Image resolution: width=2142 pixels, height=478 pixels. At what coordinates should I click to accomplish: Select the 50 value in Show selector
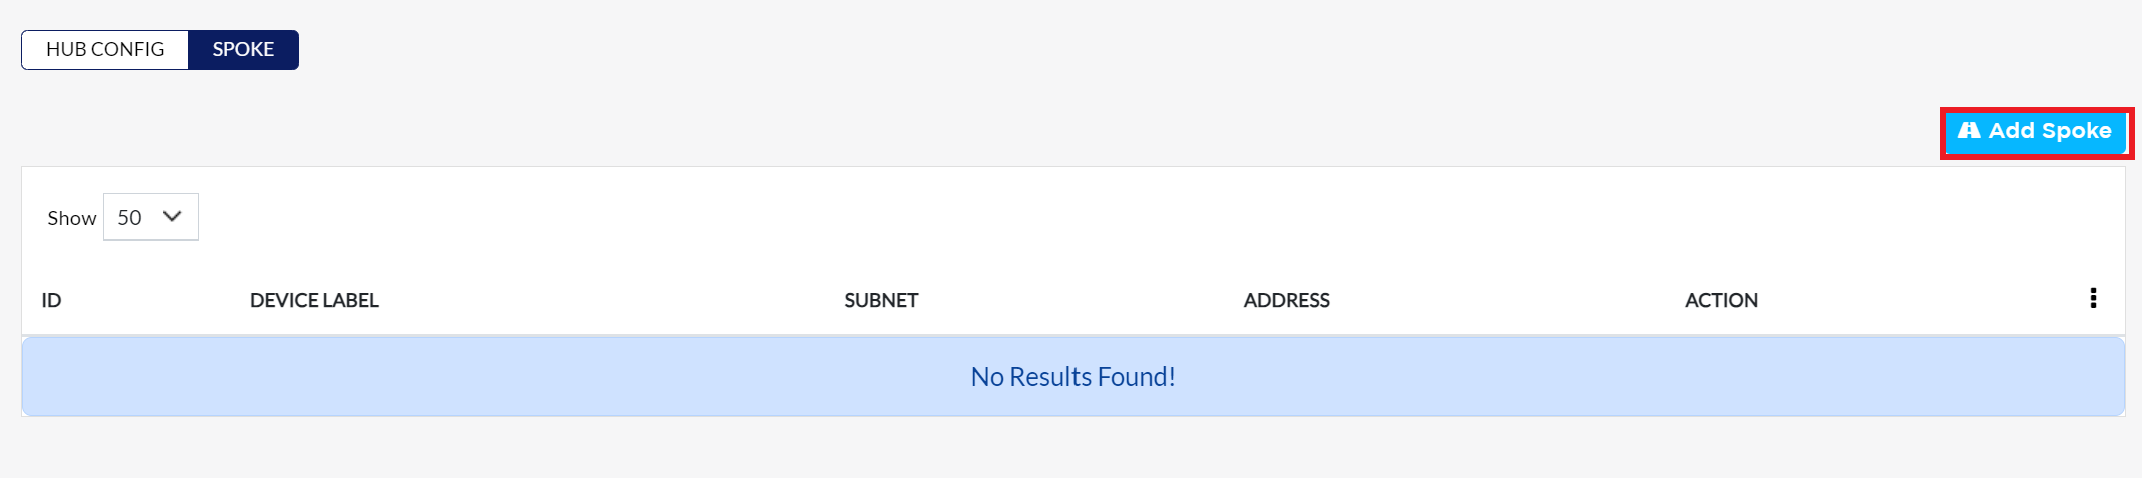[x=129, y=217]
